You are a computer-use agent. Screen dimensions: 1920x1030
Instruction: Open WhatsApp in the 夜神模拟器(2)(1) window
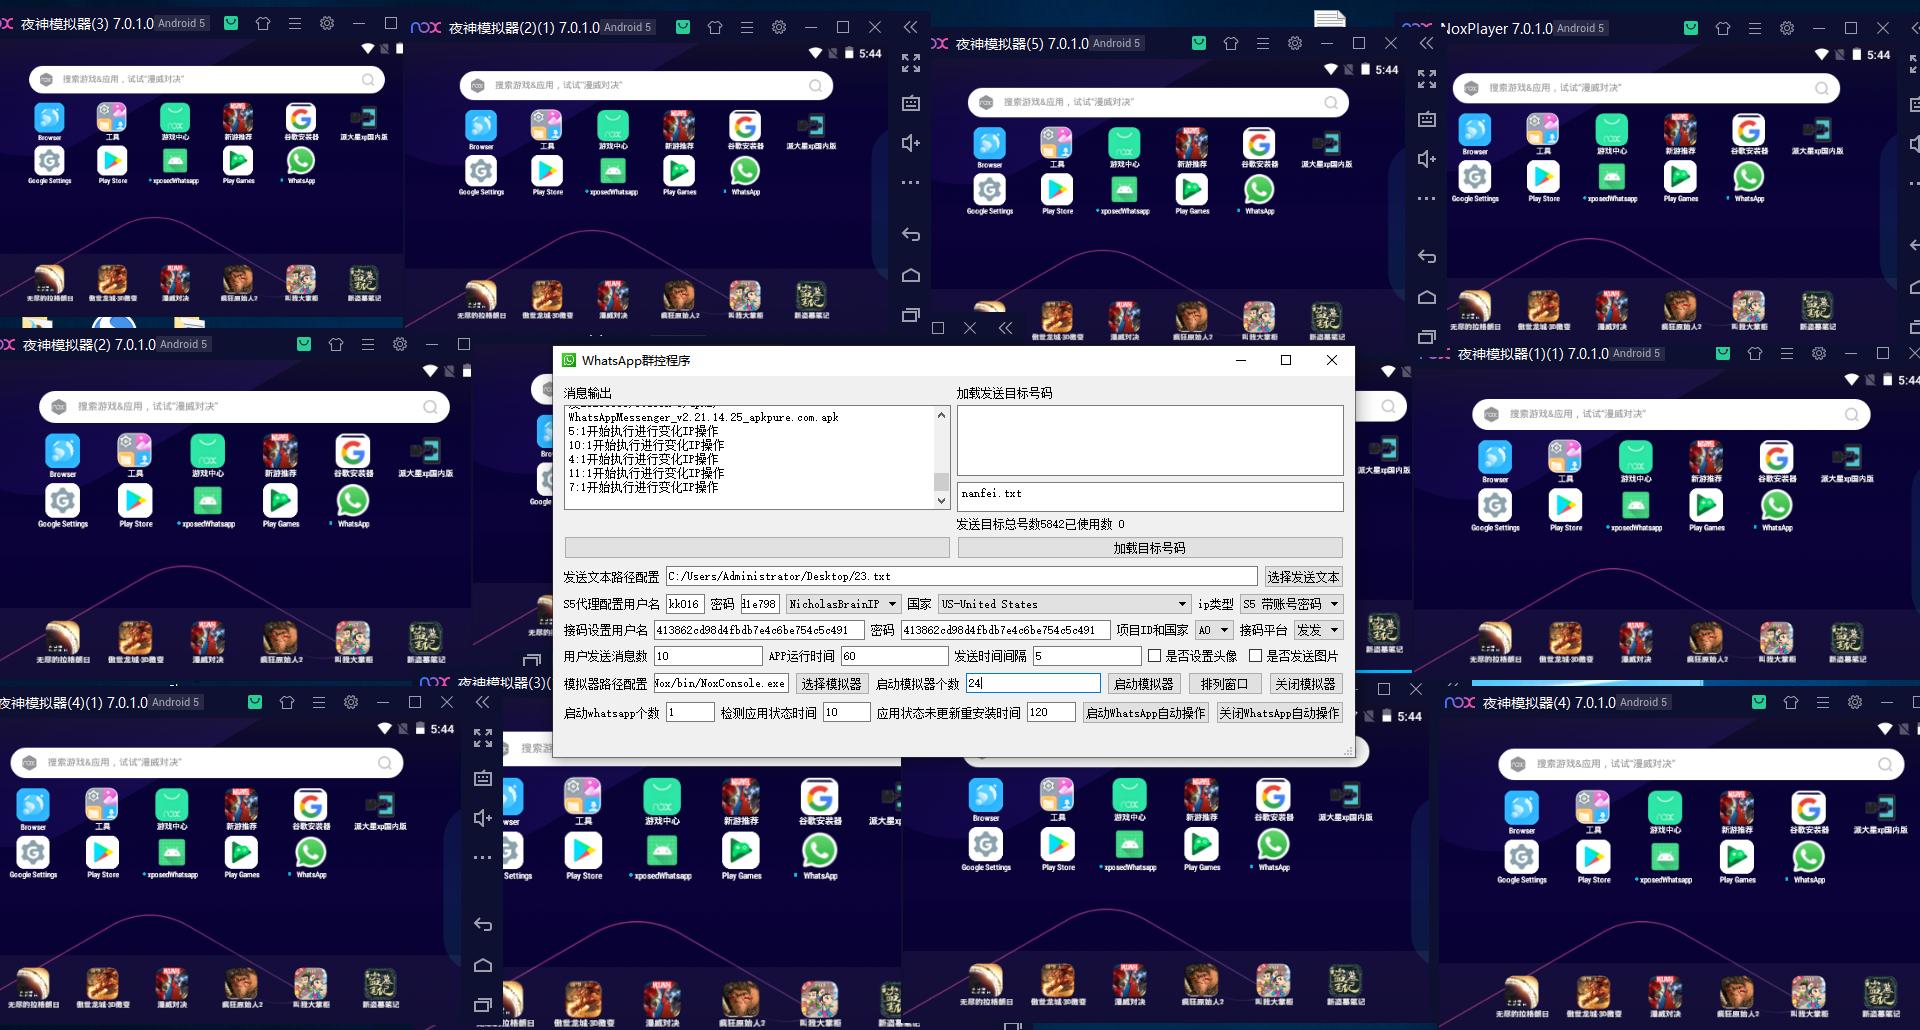pos(744,171)
